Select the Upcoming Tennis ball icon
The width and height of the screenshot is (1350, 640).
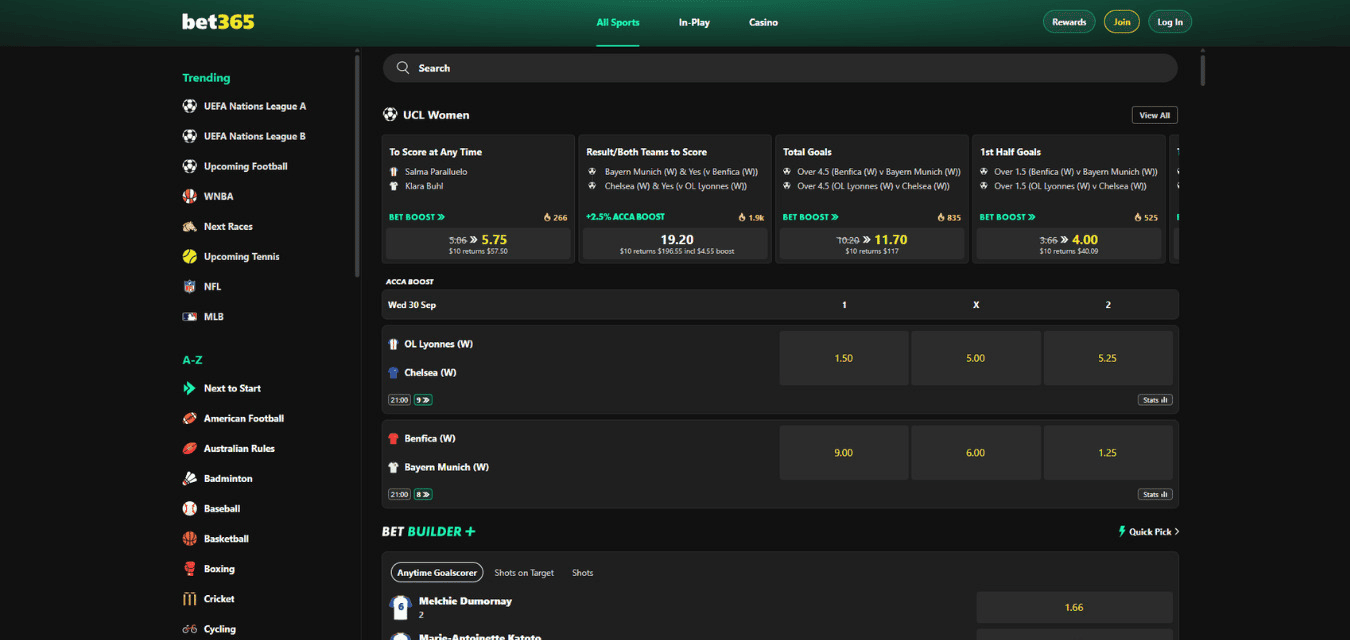coord(189,256)
